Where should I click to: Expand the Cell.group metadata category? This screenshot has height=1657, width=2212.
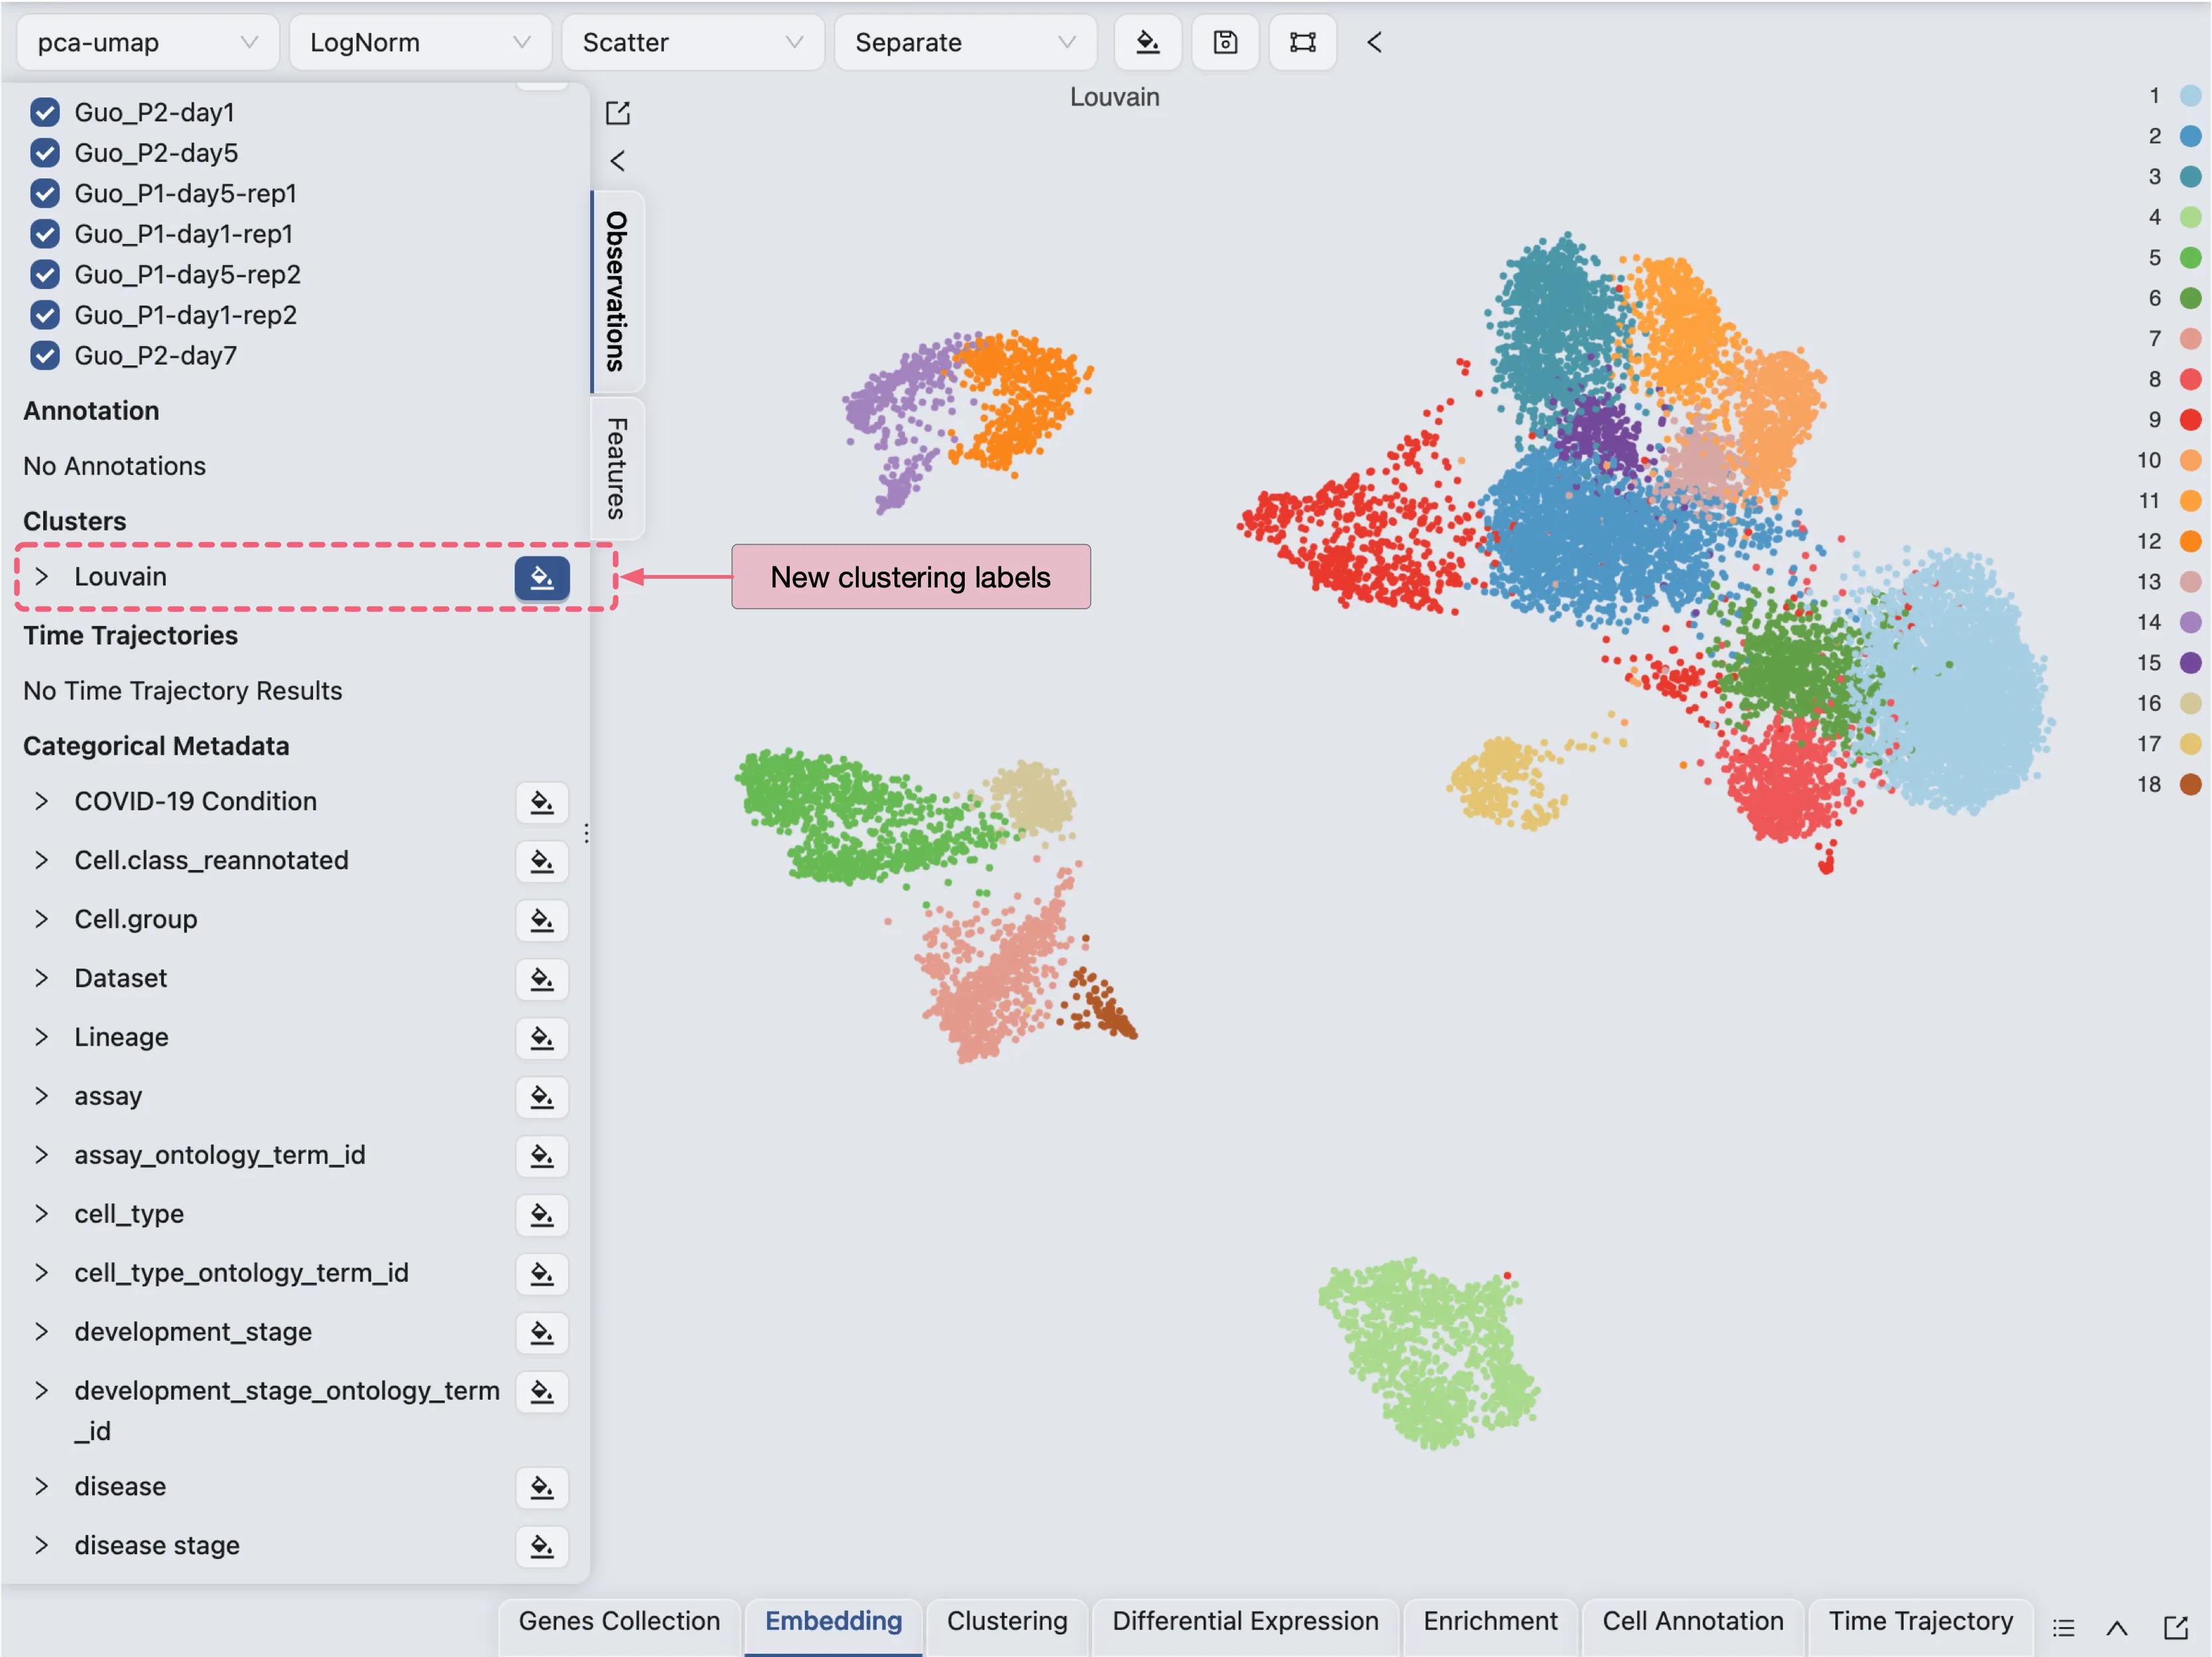(x=41, y=919)
